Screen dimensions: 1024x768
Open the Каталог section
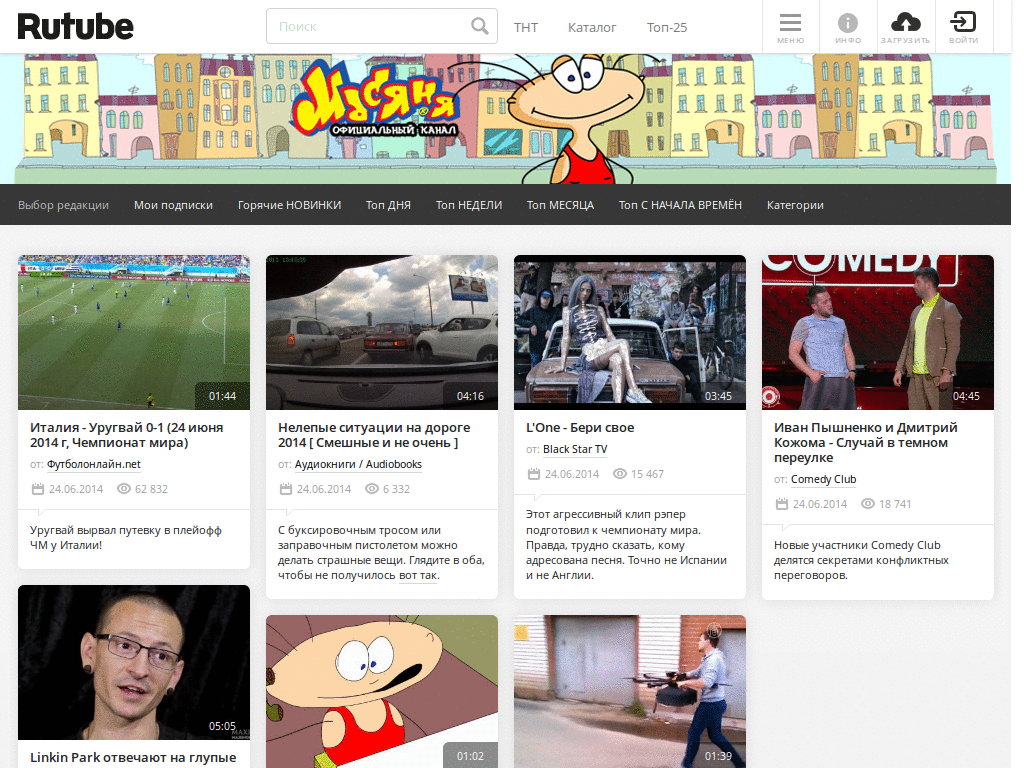(x=592, y=28)
